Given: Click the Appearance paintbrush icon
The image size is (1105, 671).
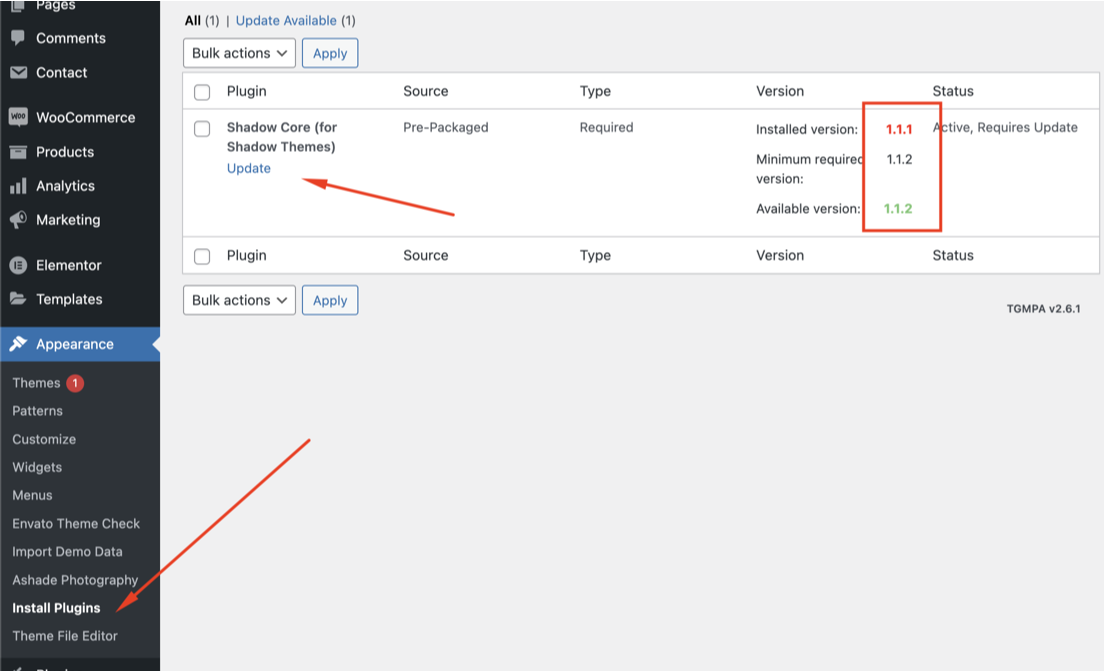Looking at the screenshot, I should 18,344.
